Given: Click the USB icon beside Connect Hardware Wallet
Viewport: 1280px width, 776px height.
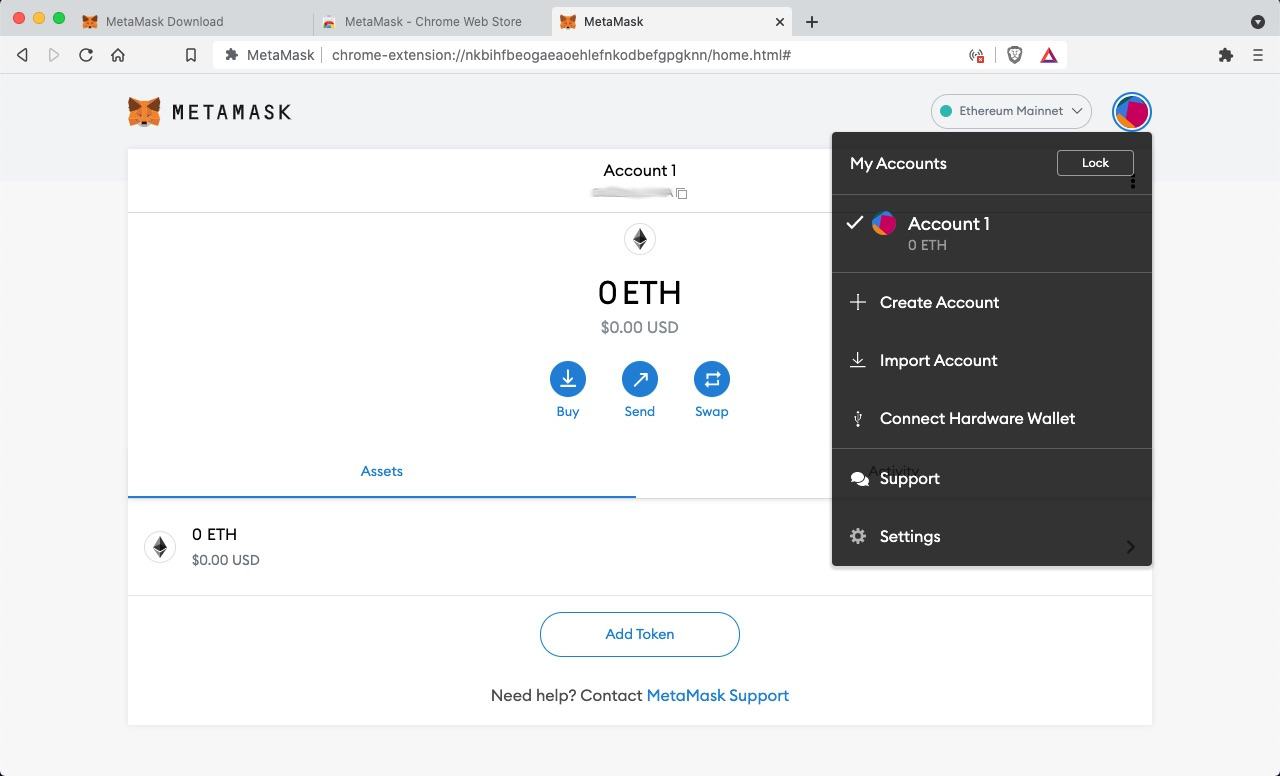Looking at the screenshot, I should 858,418.
